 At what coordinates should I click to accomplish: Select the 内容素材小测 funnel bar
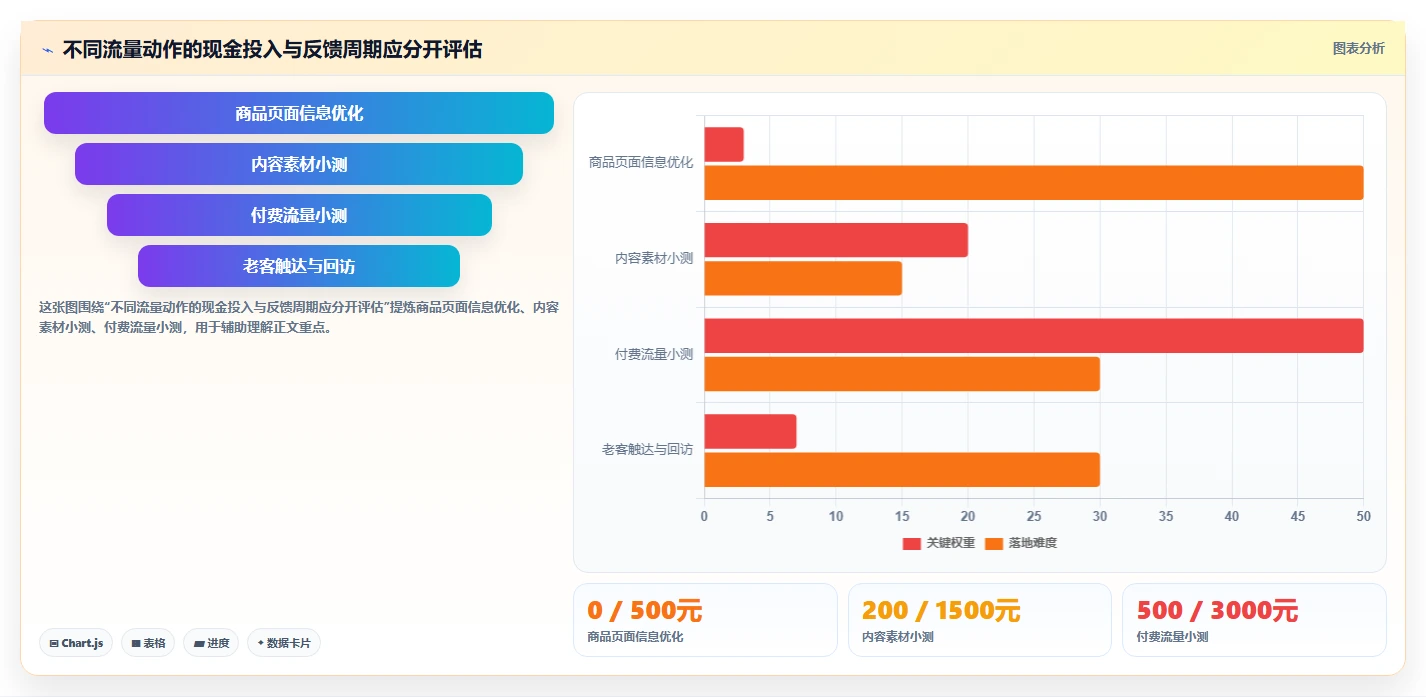[x=299, y=164]
